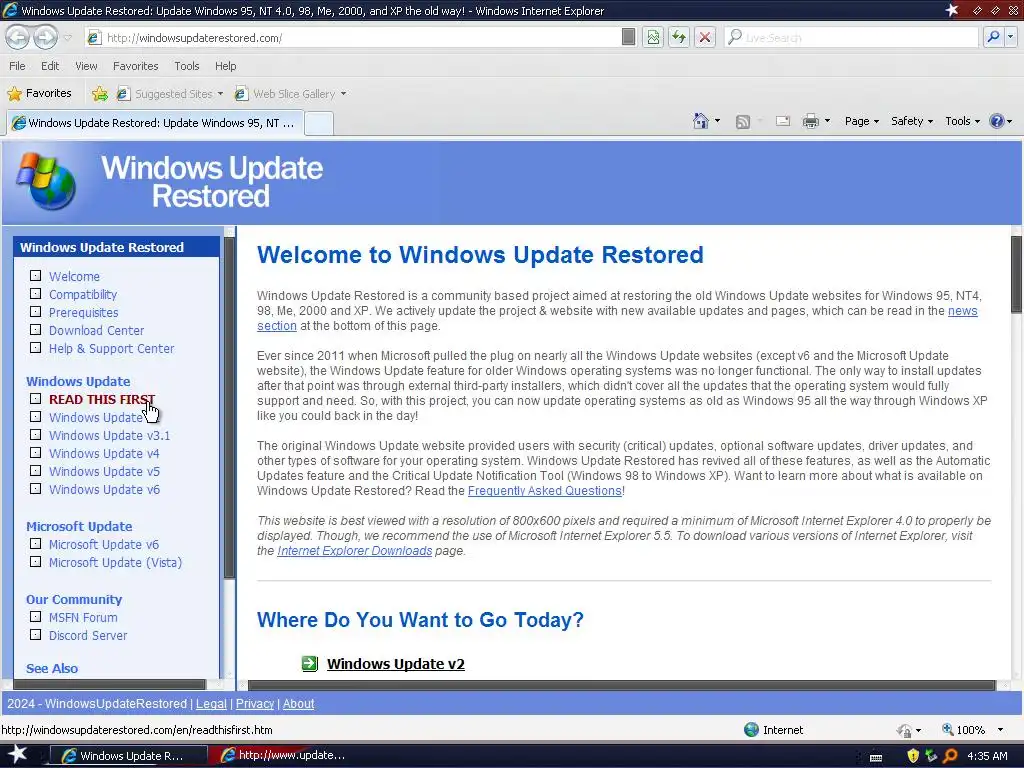Click the Legal footer link
Image resolution: width=1024 pixels, height=768 pixels.
point(212,703)
